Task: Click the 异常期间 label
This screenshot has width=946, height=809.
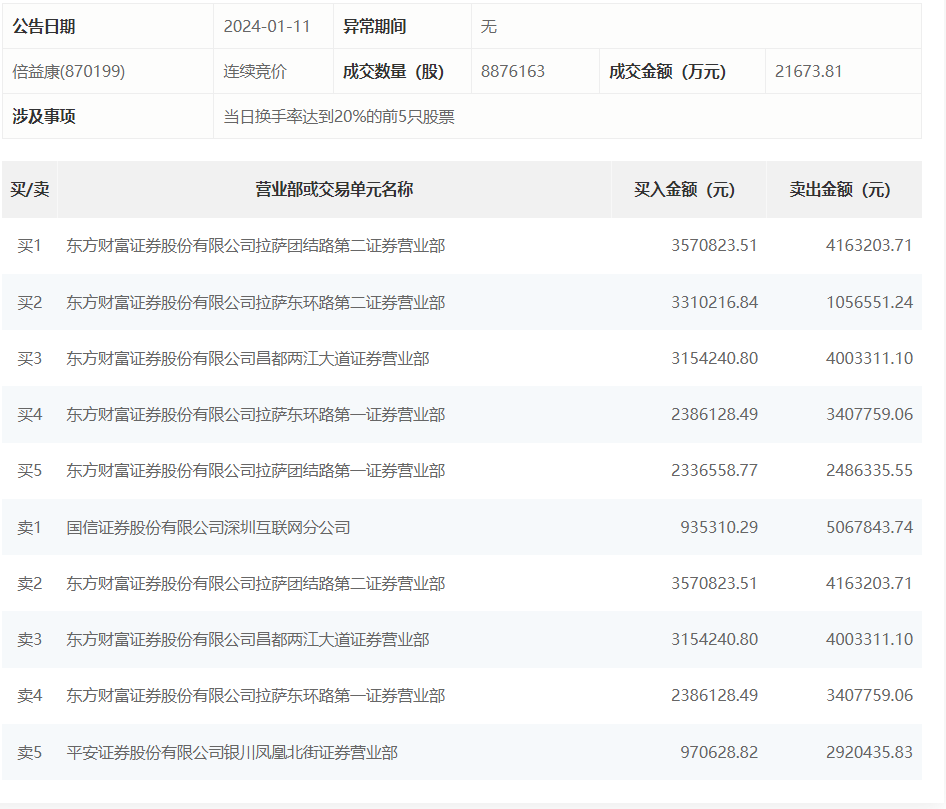Action: point(374,27)
